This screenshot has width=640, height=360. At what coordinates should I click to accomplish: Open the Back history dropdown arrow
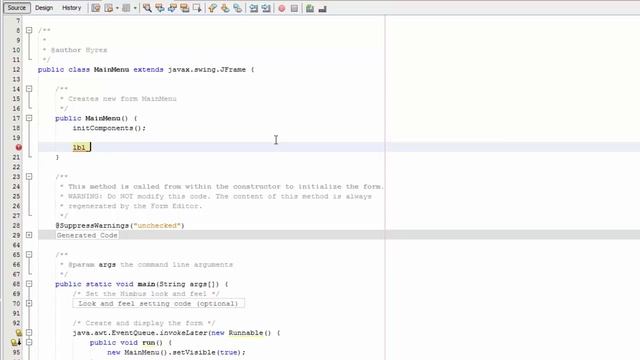point(117,8)
